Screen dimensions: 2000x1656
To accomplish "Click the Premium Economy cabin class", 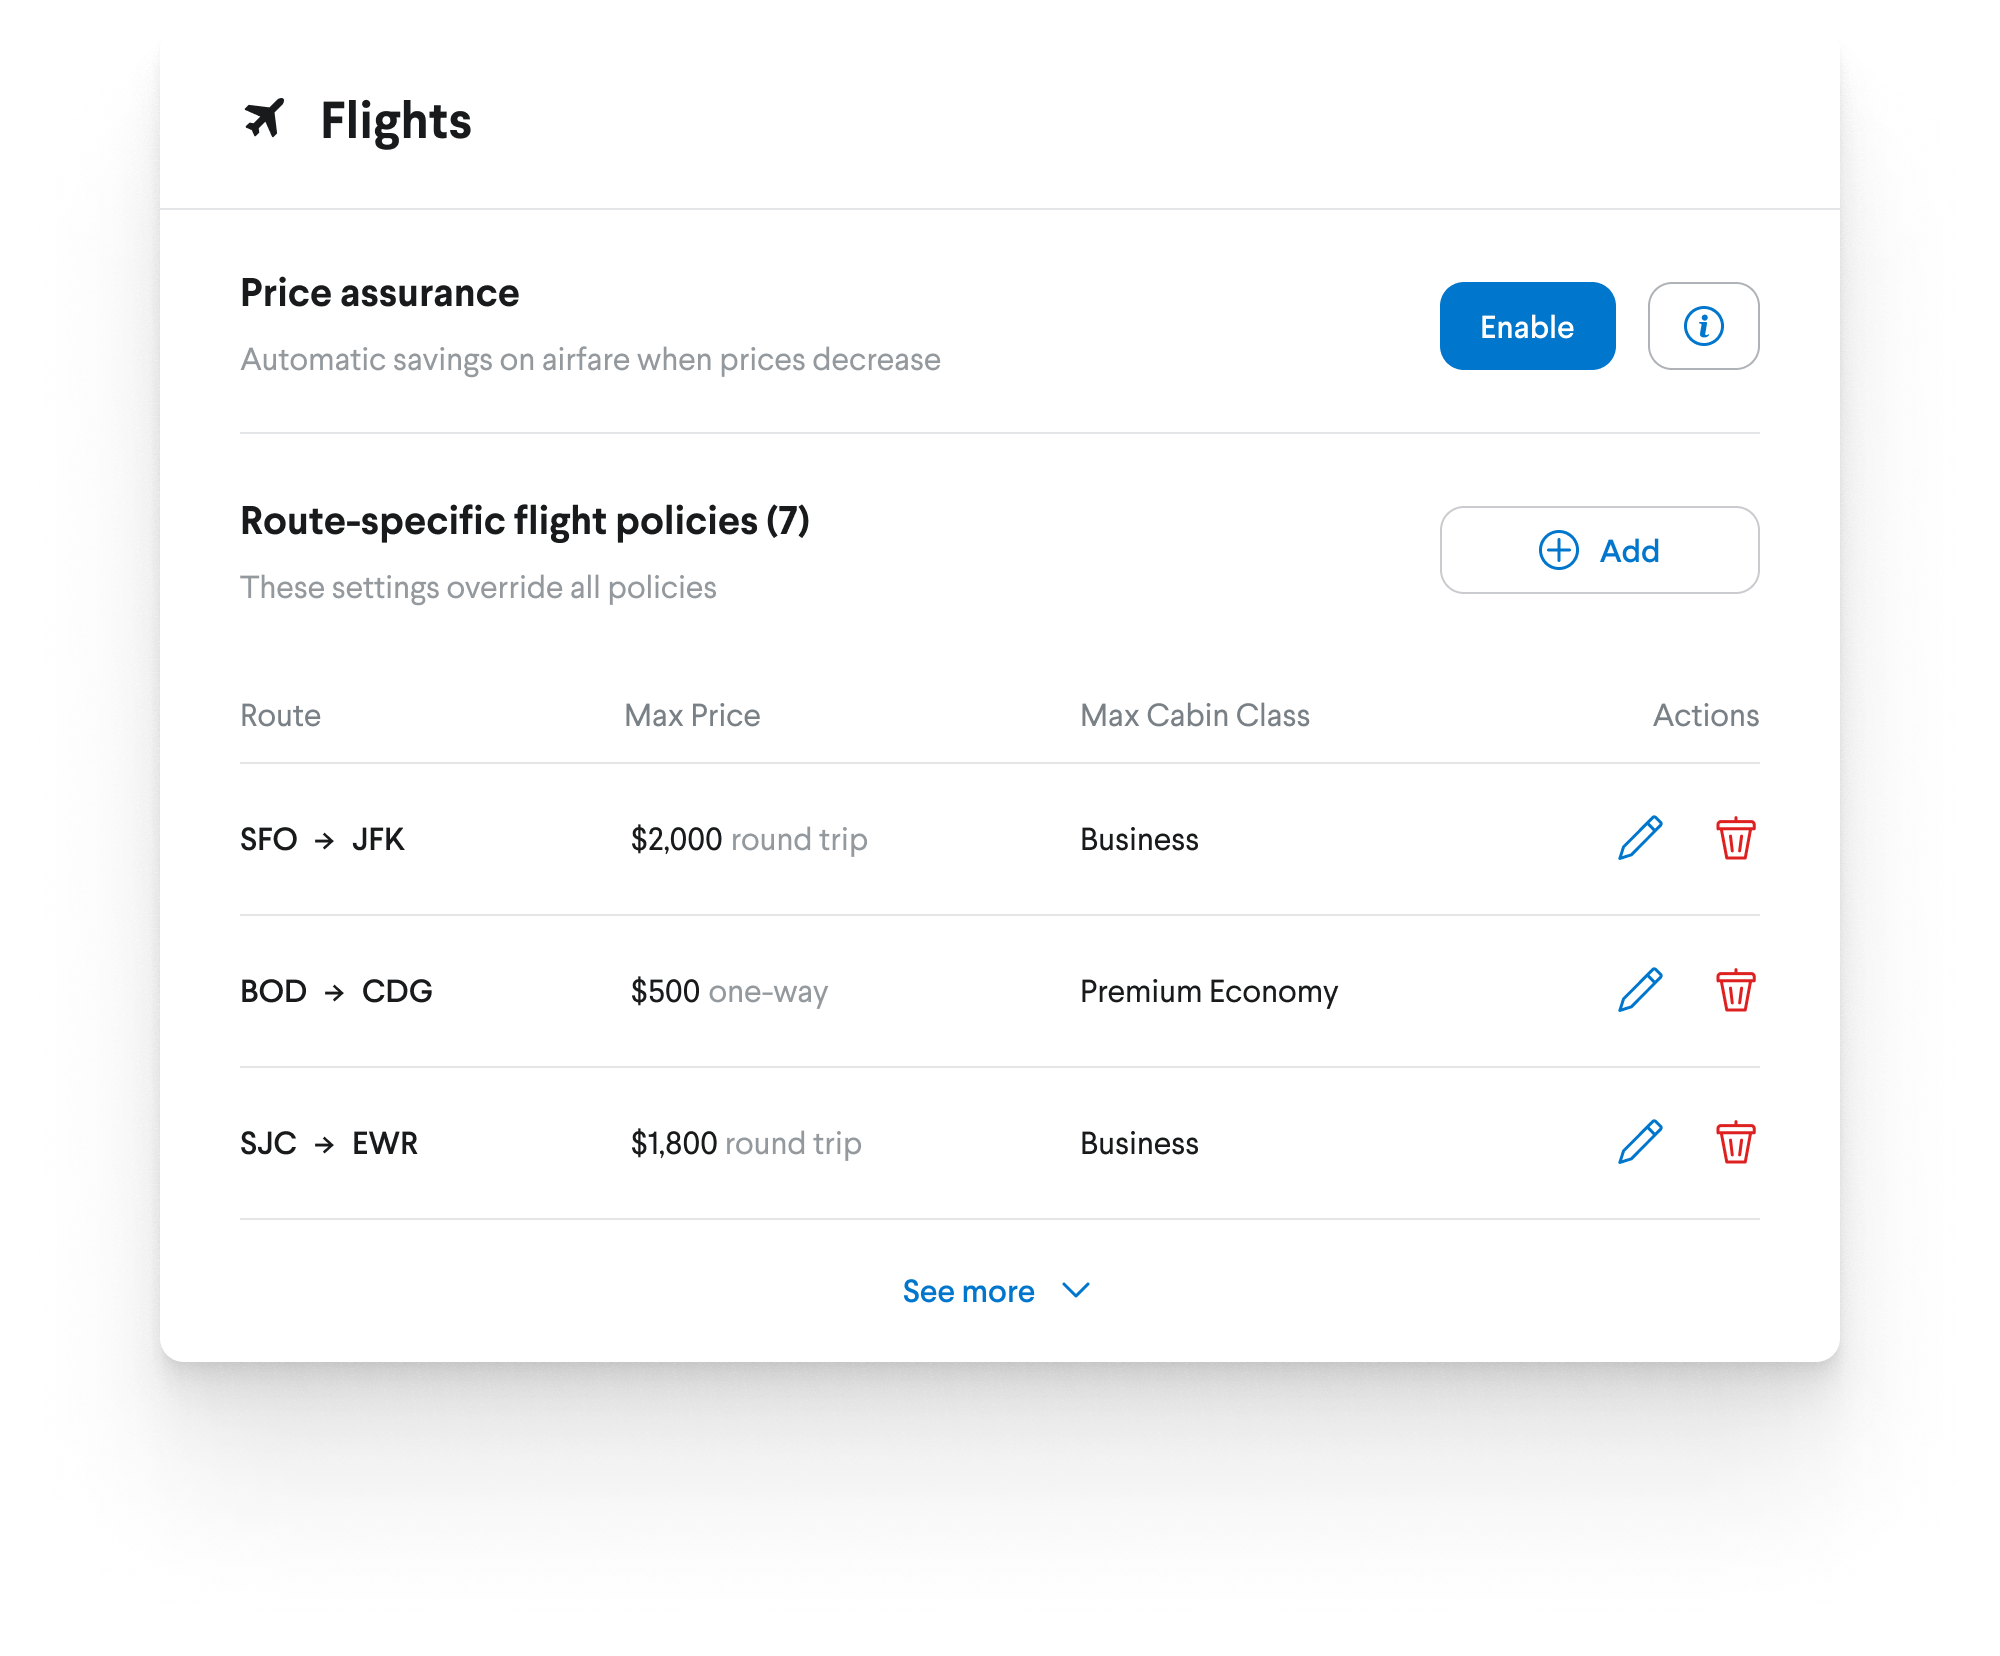I will (1209, 991).
